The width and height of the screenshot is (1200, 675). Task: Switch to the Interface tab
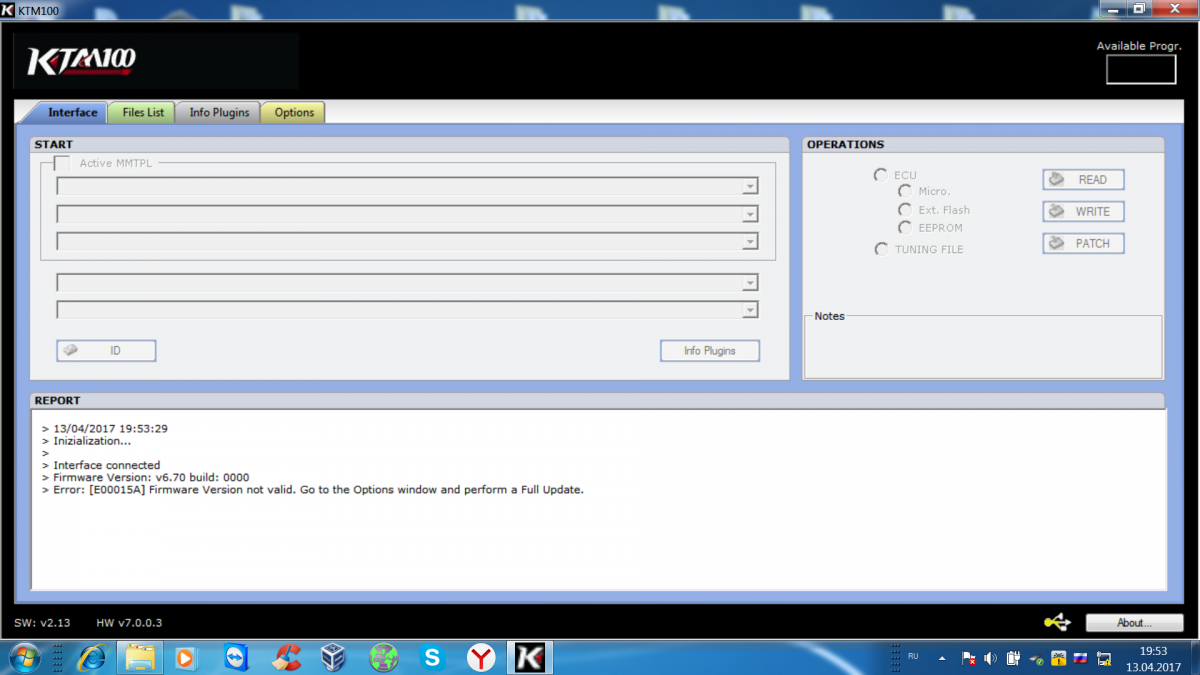(x=72, y=112)
